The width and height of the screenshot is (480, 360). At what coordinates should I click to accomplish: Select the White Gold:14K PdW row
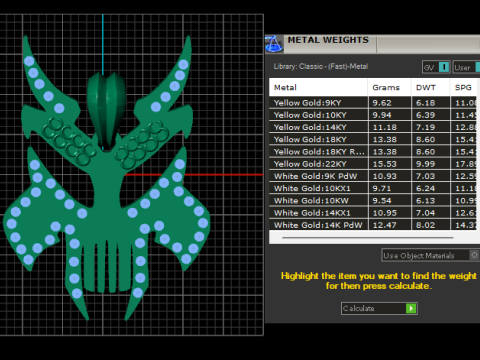click(x=373, y=225)
